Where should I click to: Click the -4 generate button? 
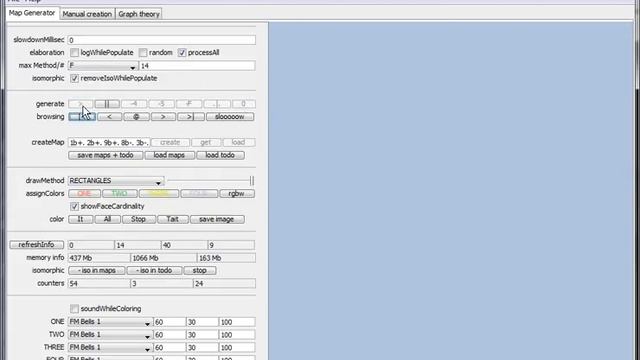(134, 104)
